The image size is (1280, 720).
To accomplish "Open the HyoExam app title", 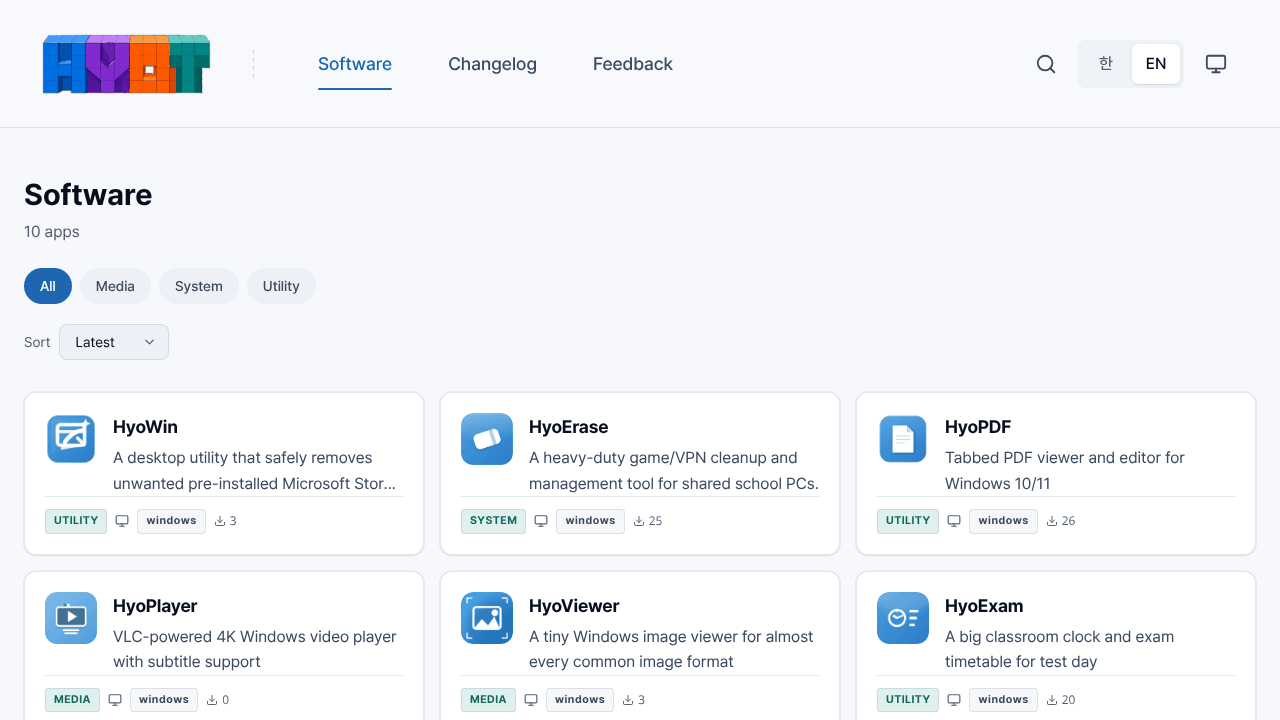I will pos(984,606).
